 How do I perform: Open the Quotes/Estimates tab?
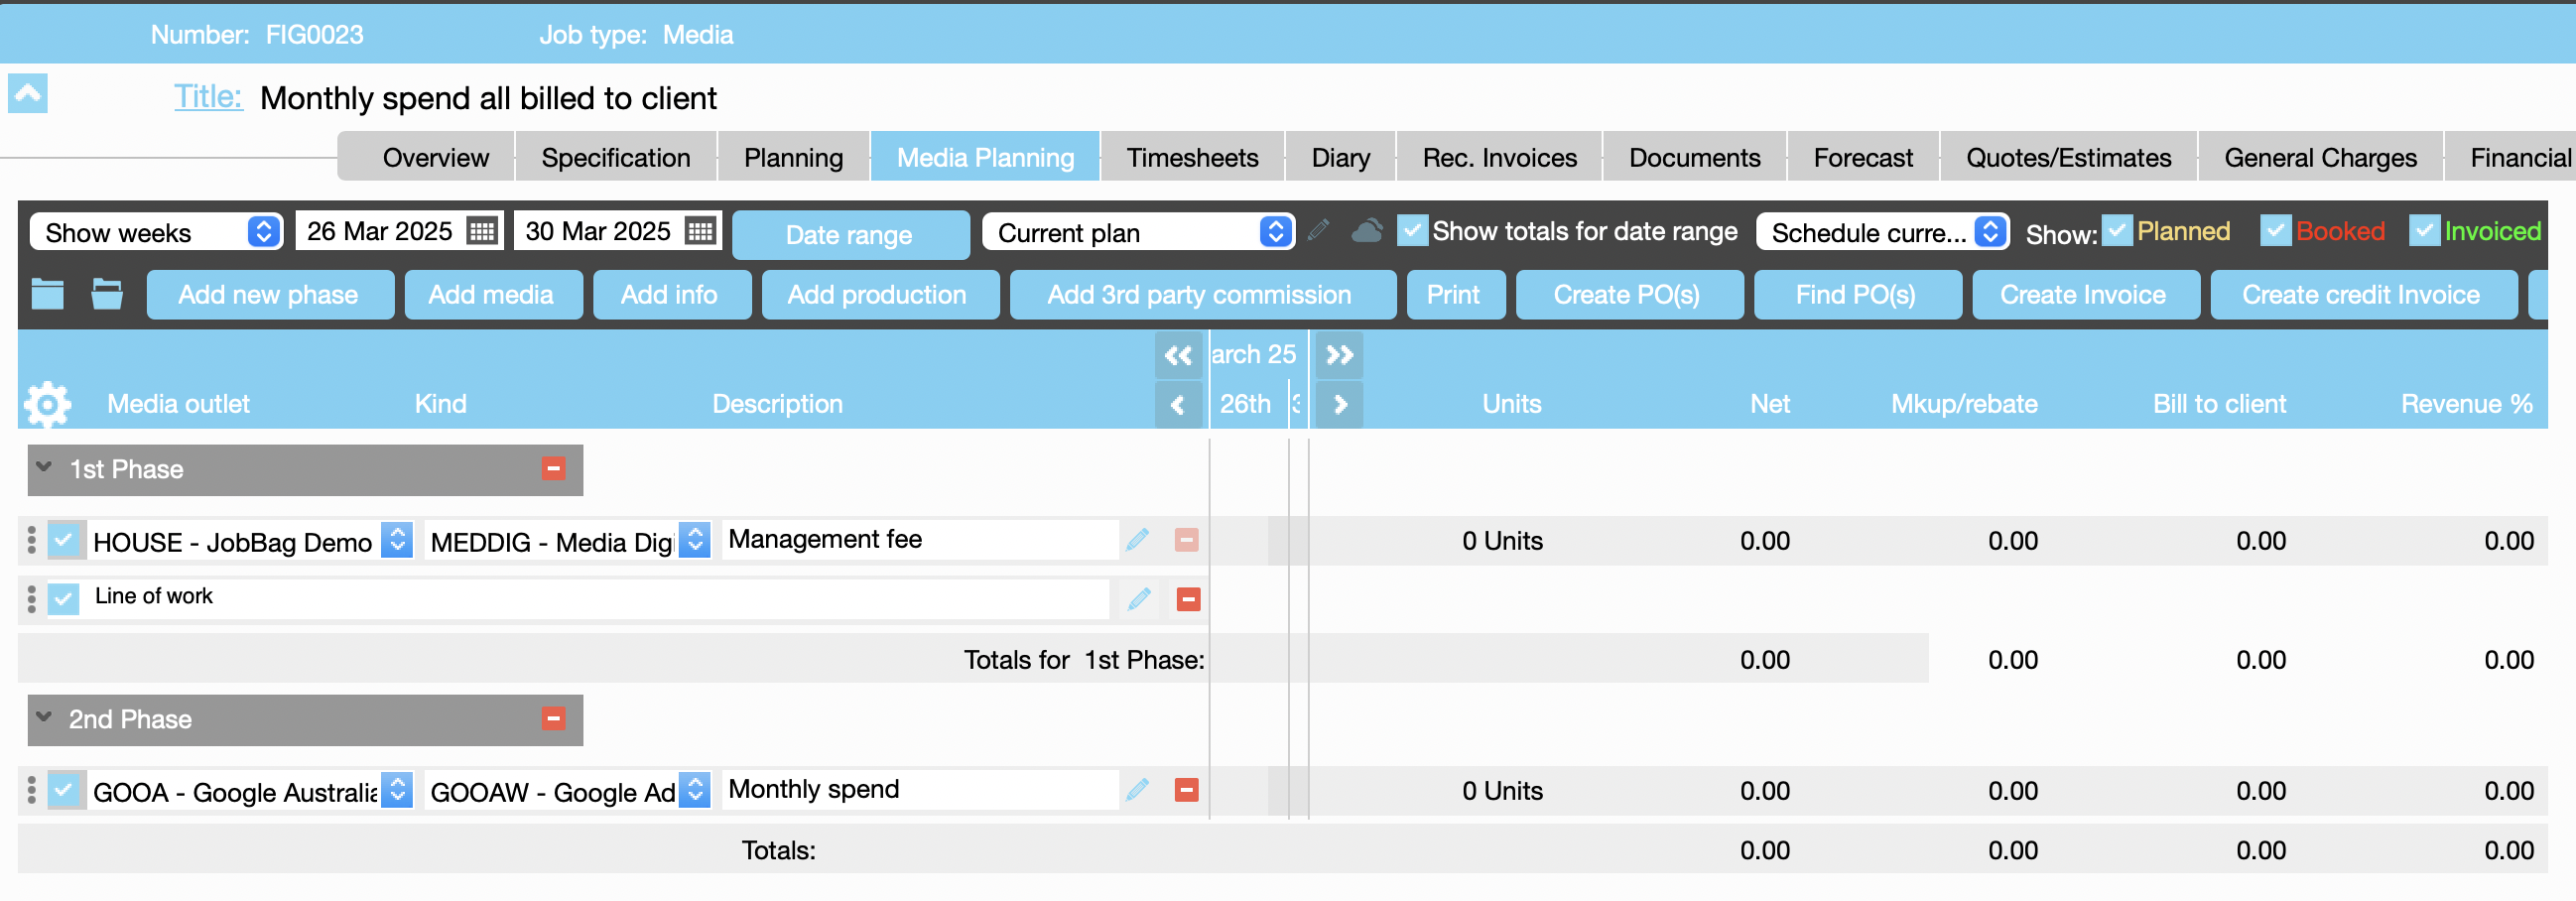[2068, 157]
